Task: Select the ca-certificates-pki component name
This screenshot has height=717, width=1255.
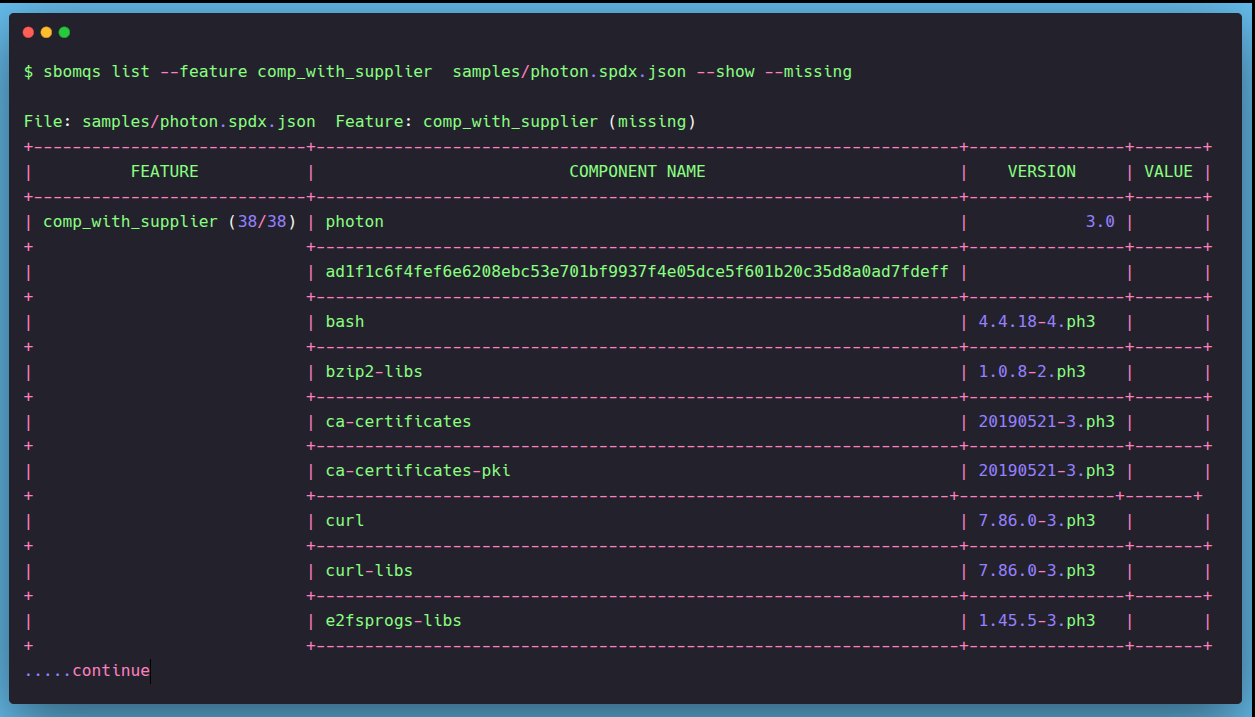Action: pos(418,471)
